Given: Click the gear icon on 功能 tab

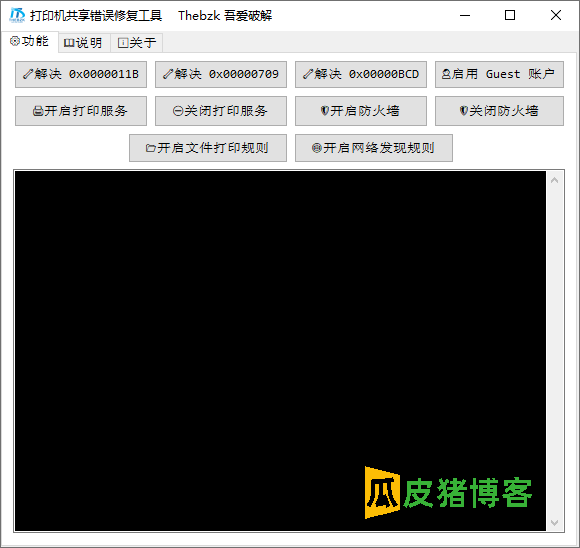Looking at the screenshot, I should (x=15, y=41).
